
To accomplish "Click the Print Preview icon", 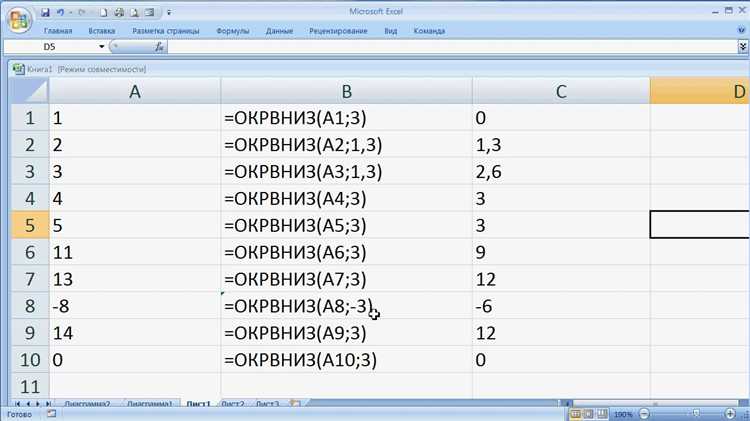I will click(134, 12).
